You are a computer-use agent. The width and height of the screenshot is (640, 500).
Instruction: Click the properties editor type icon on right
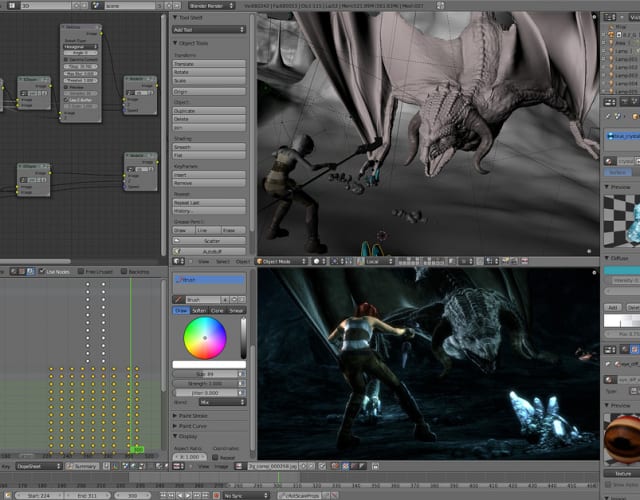point(609,102)
